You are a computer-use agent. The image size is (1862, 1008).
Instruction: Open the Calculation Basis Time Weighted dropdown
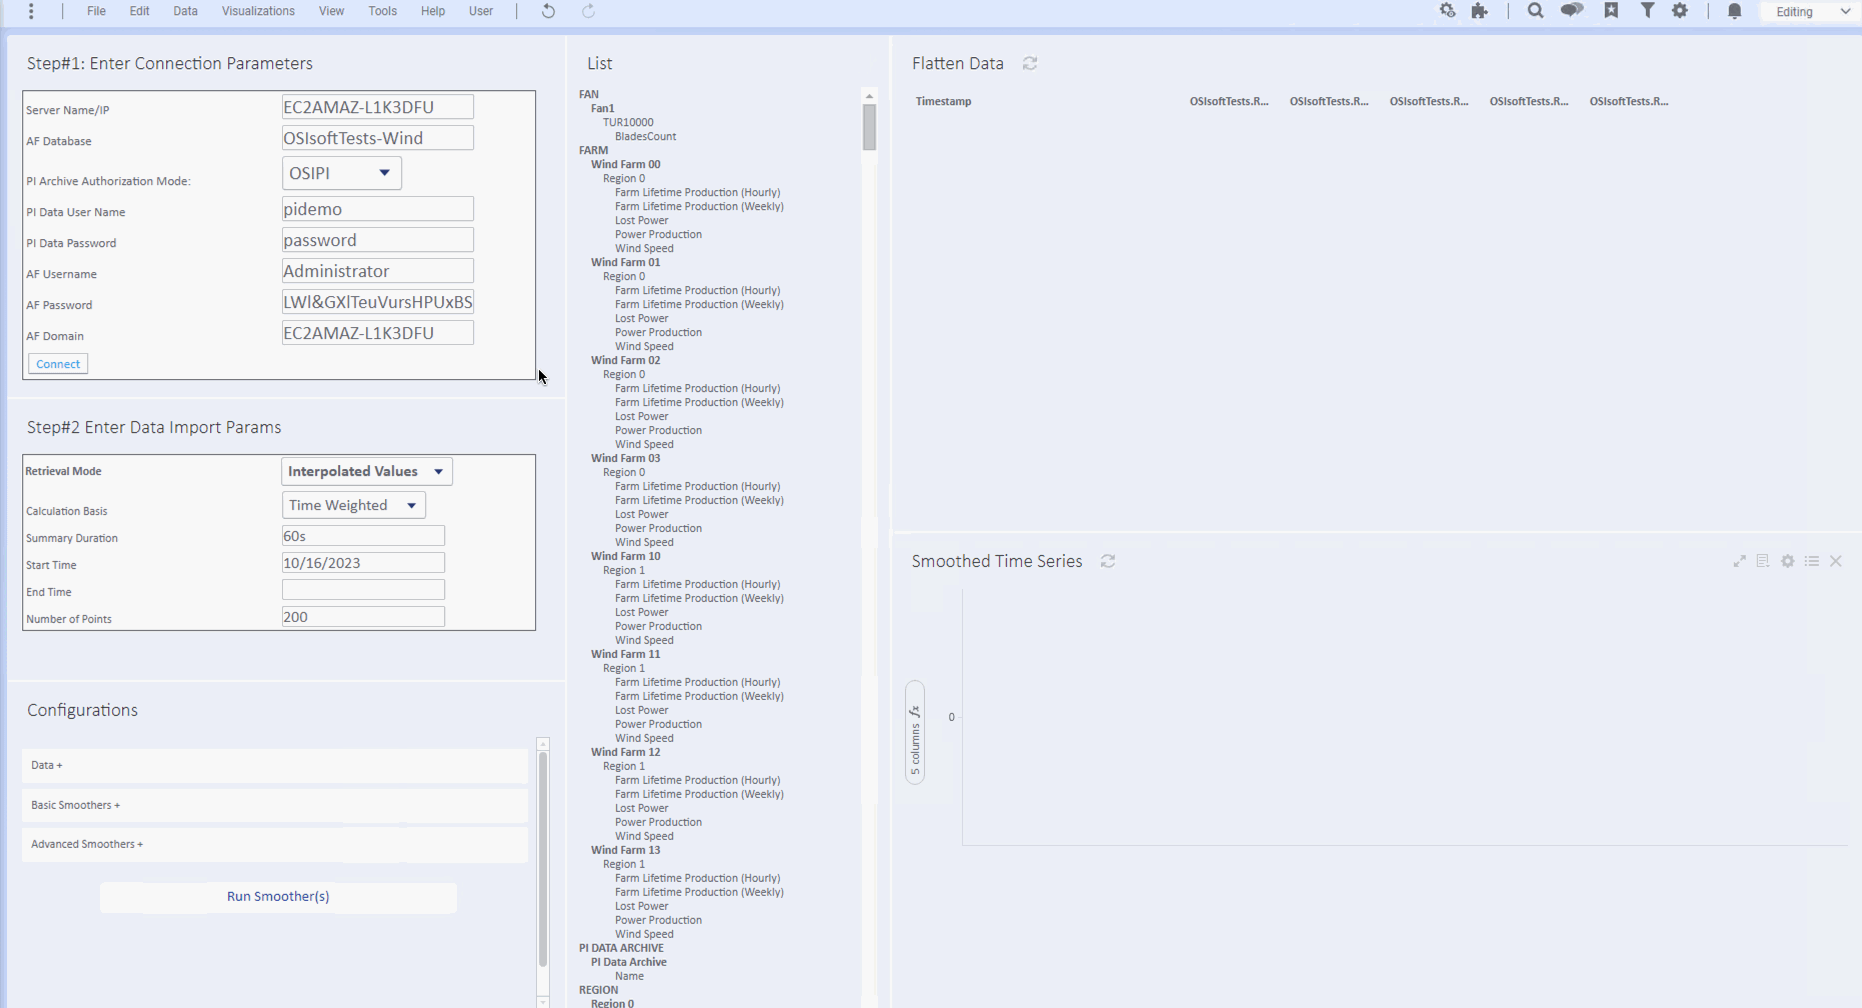(x=354, y=505)
